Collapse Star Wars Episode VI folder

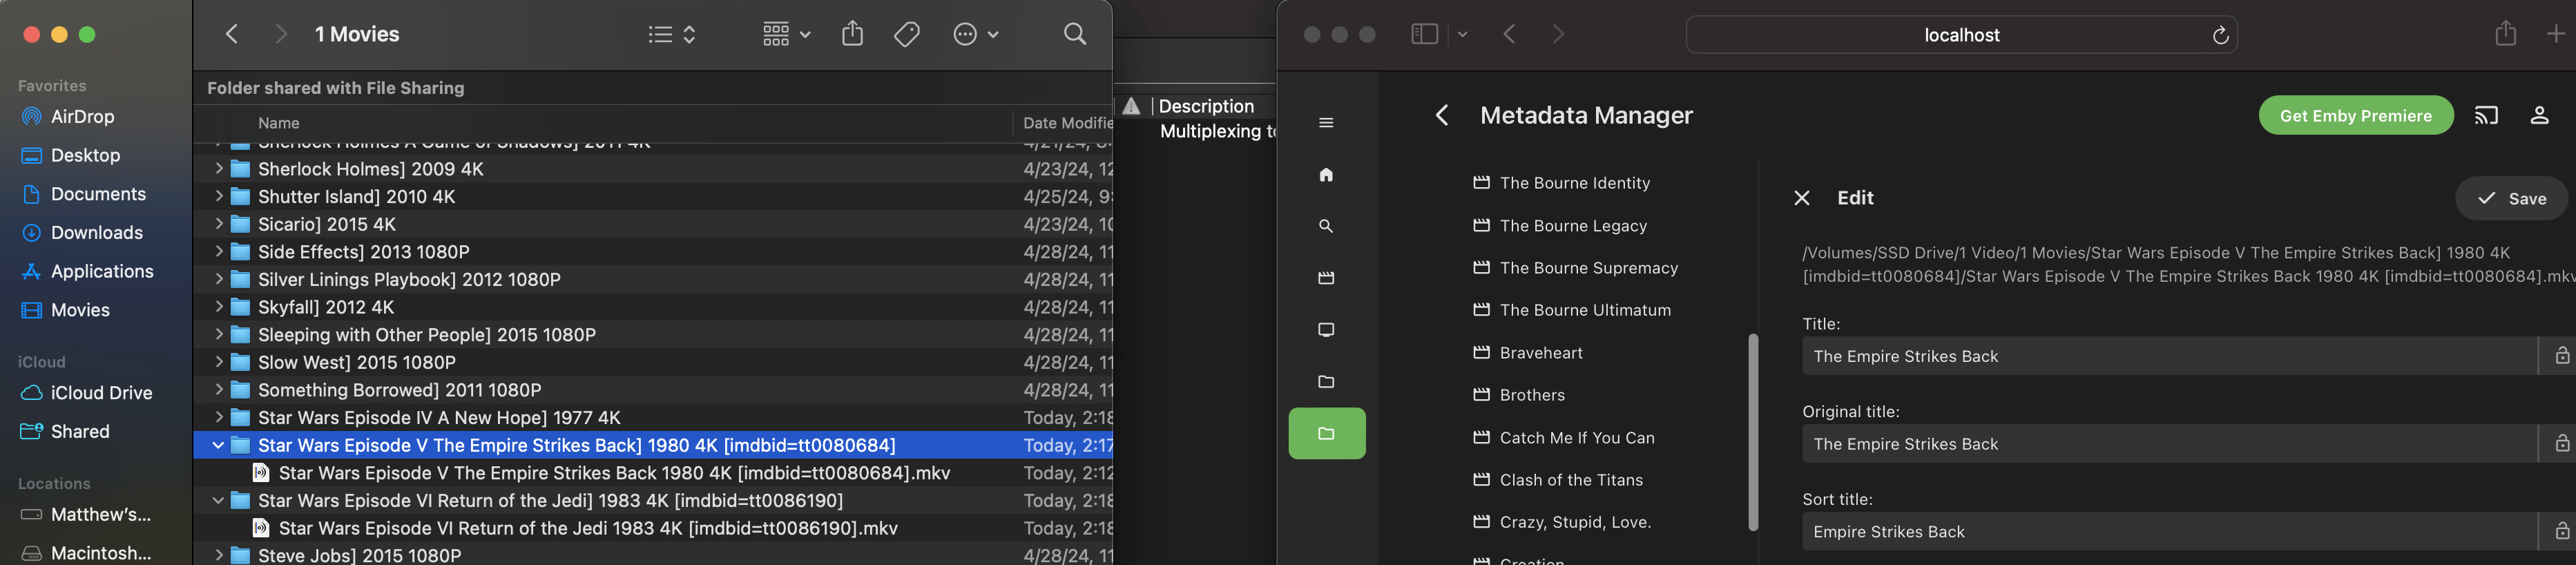tap(218, 501)
